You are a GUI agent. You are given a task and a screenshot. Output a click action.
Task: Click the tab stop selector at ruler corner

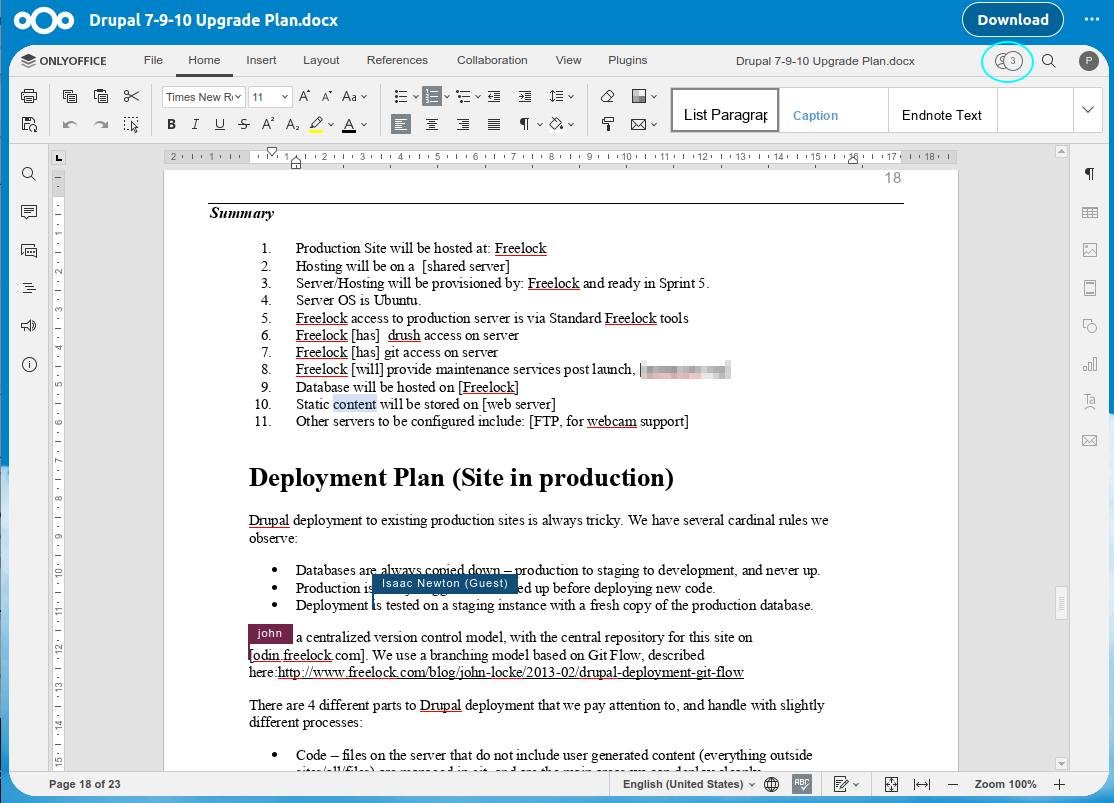coord(59,157)
